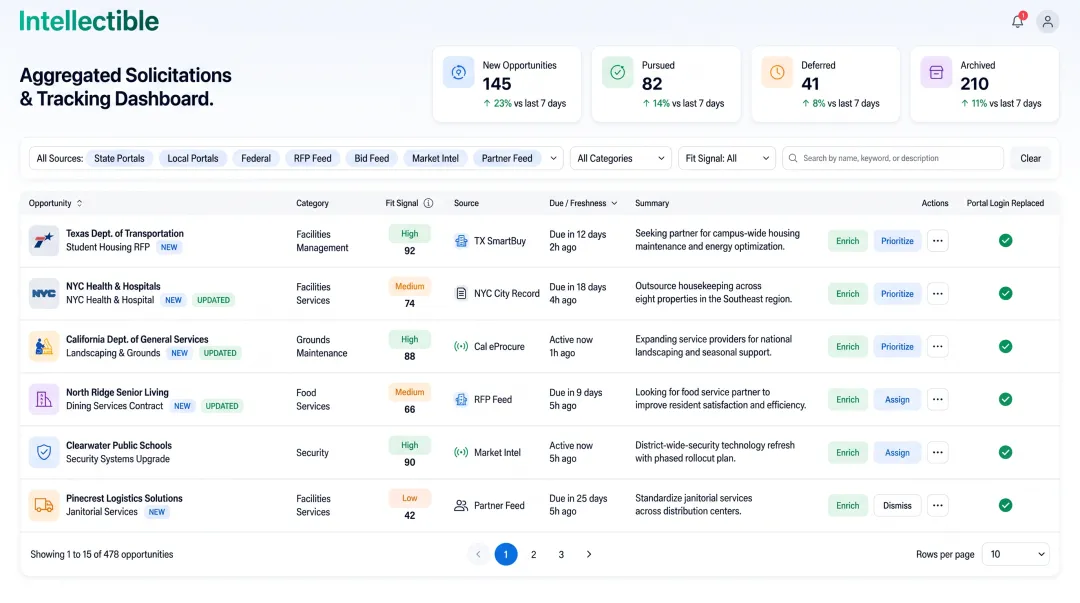Screen dimensions: 1080x603
Task: Click the Source column header
Action: [466, 203]
